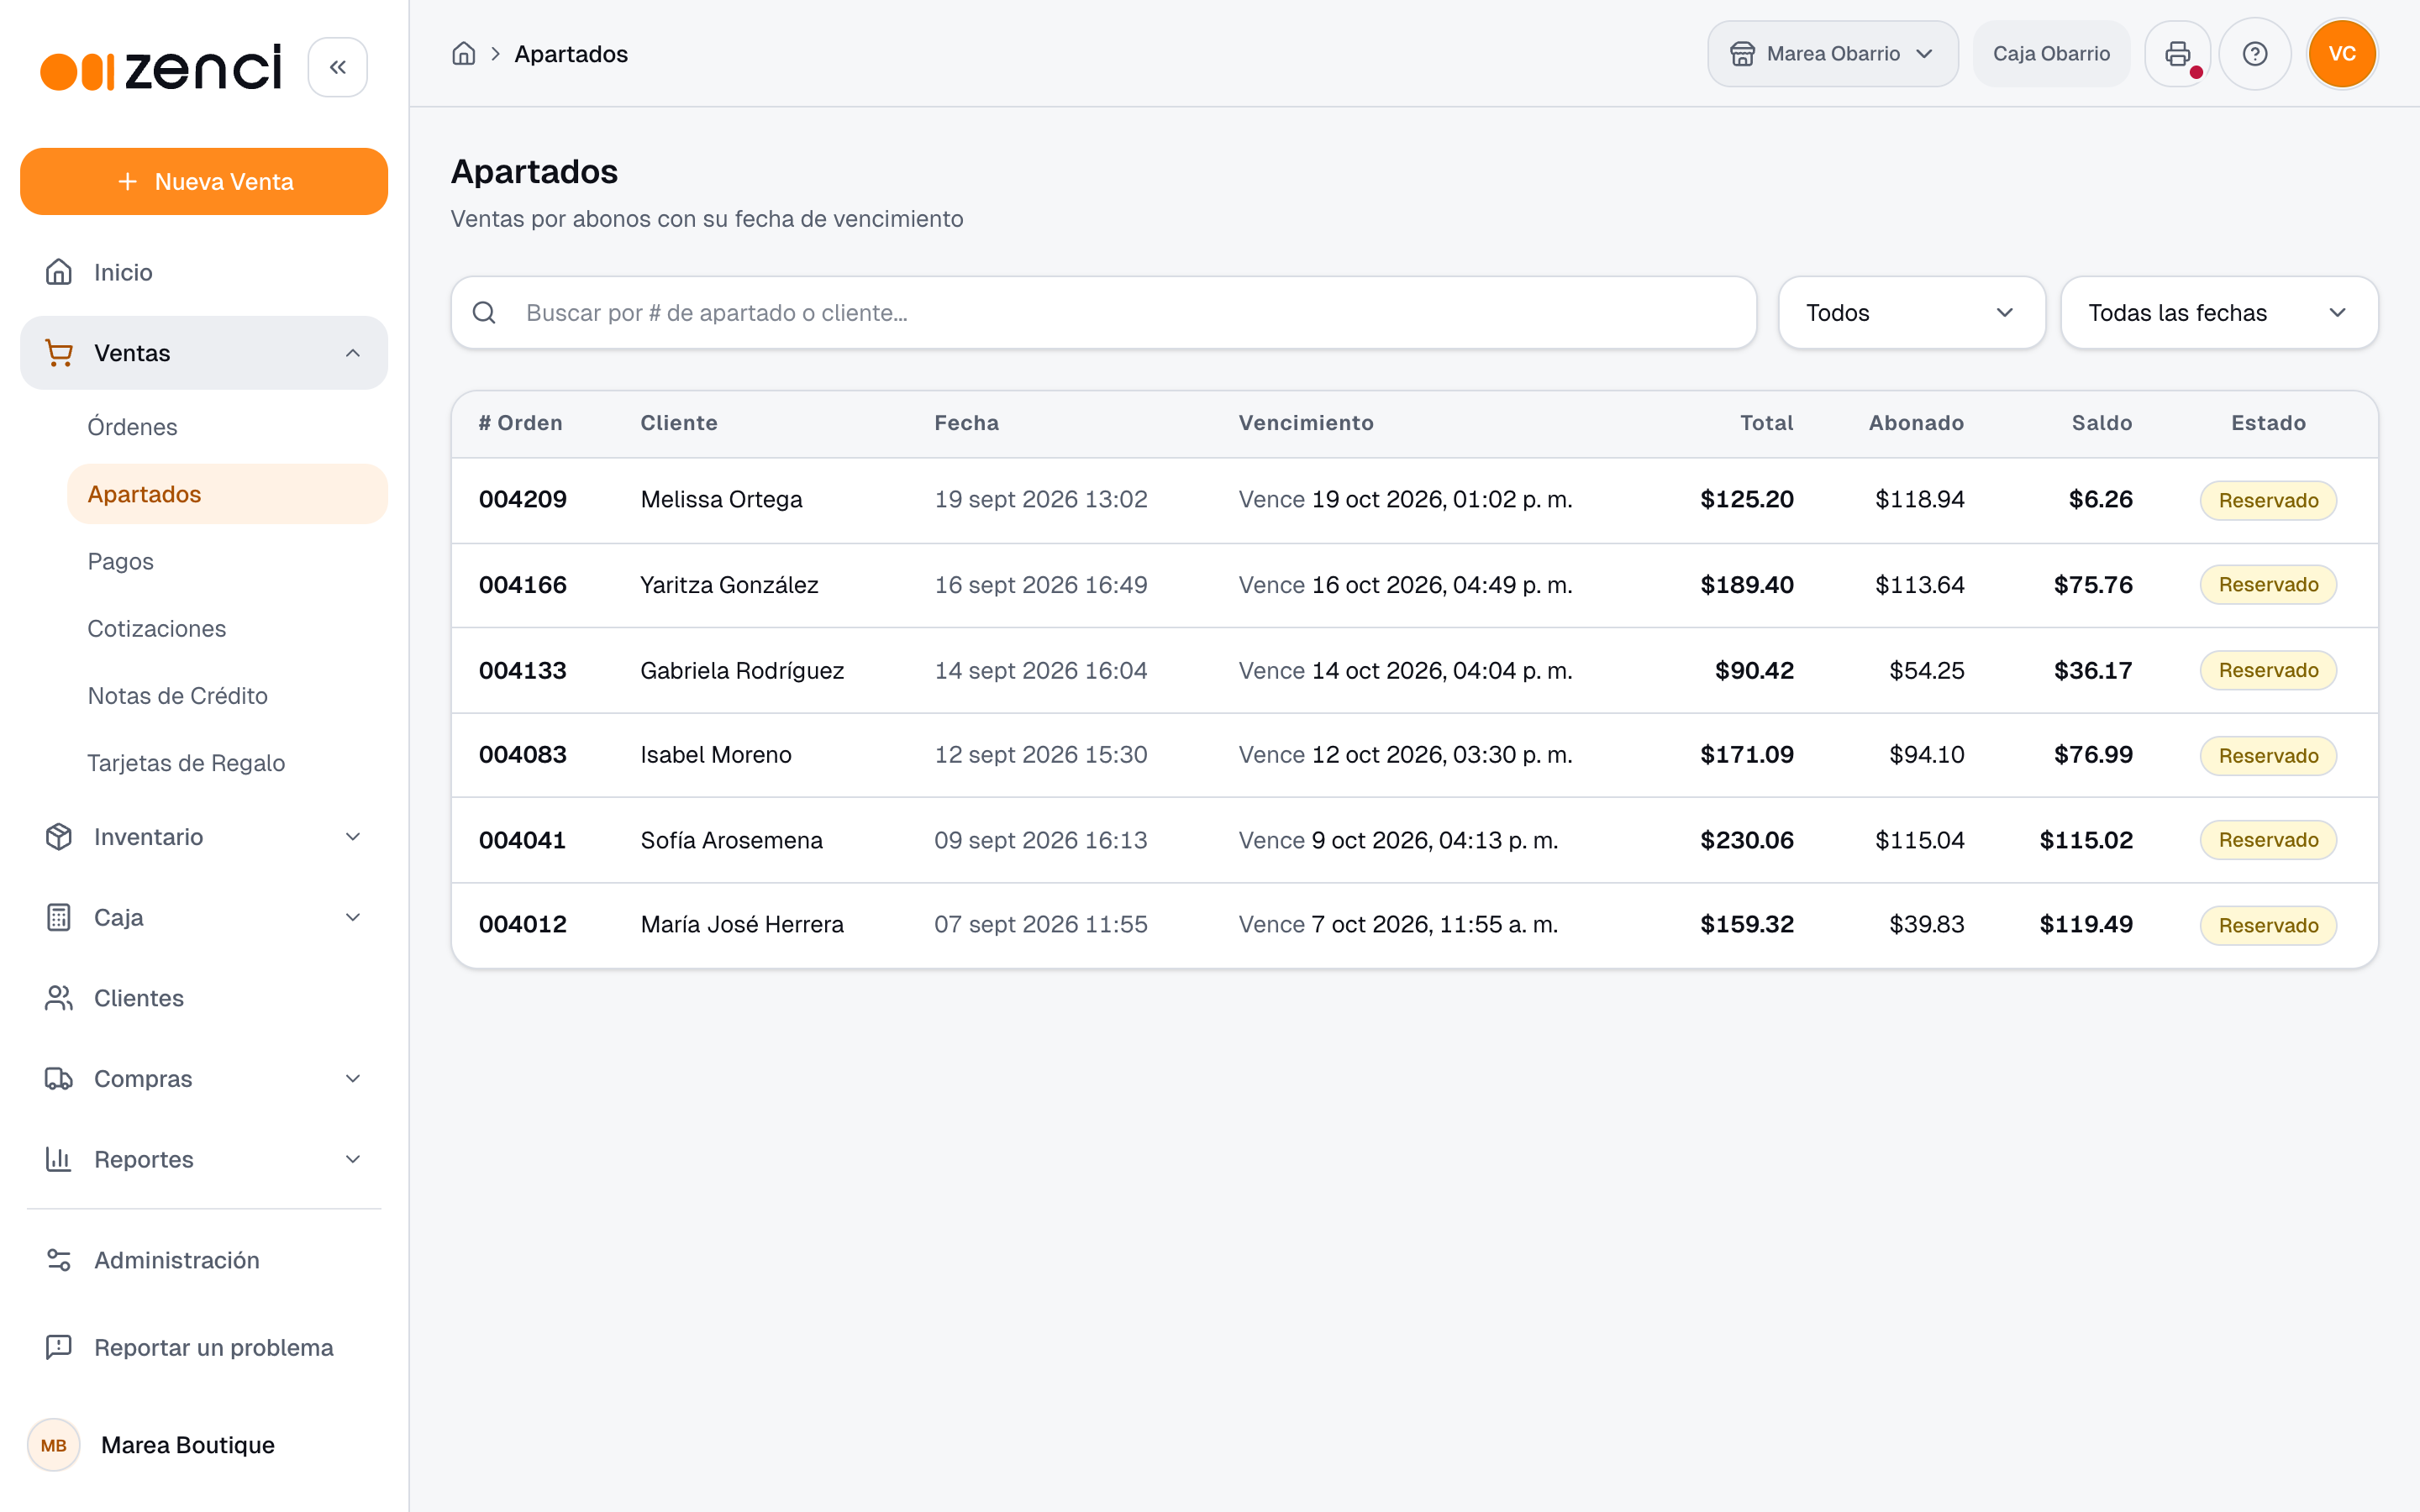Click the MB Marea Boutique avatar
Screen dimensions: 2420x1512
point(54,1445)
